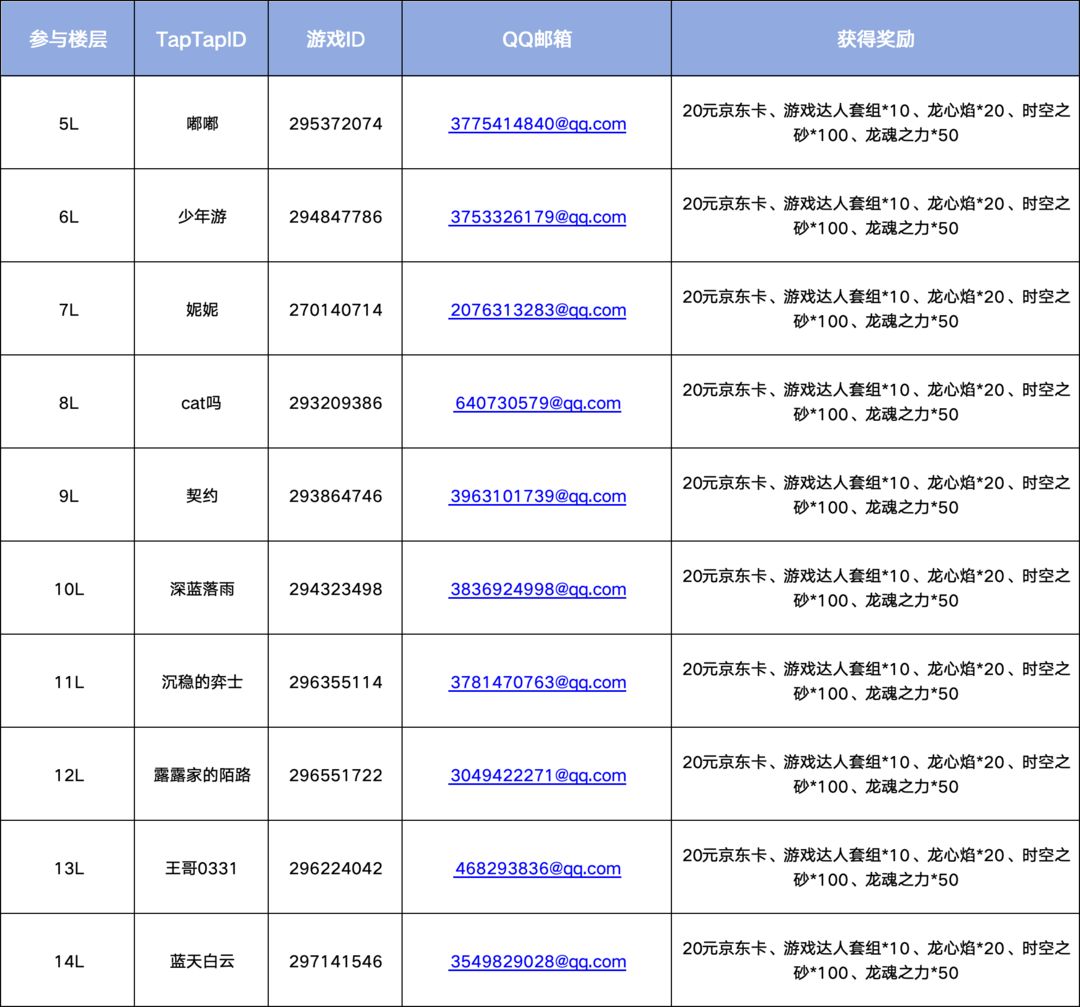The width and height of the screenshot is (1080, 1007).
Task: Open email link 3775414840@qq.com
Action: coord(537,124)
